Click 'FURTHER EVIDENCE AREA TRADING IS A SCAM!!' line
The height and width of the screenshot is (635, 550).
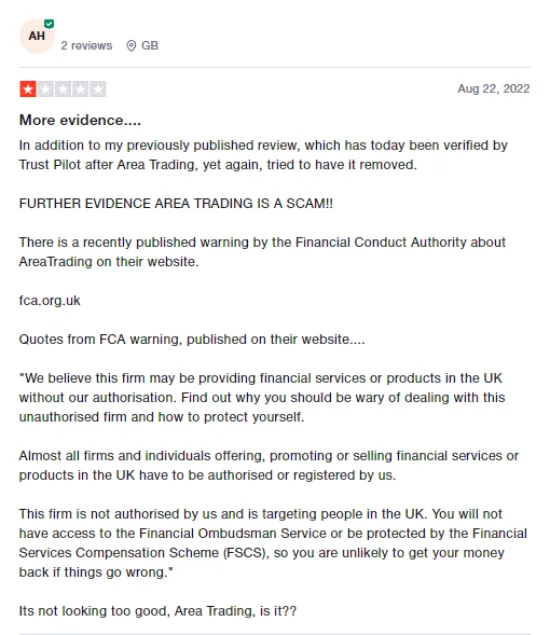click(176, 203)
